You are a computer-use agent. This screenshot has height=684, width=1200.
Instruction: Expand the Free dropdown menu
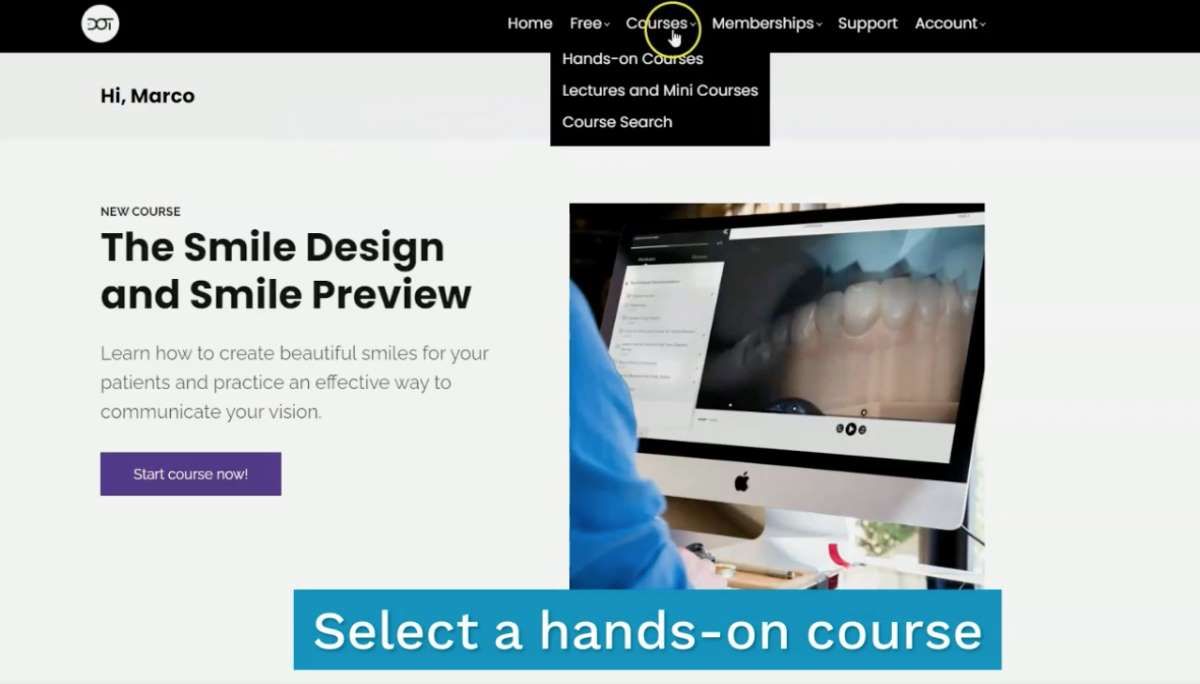coord(590,23)
